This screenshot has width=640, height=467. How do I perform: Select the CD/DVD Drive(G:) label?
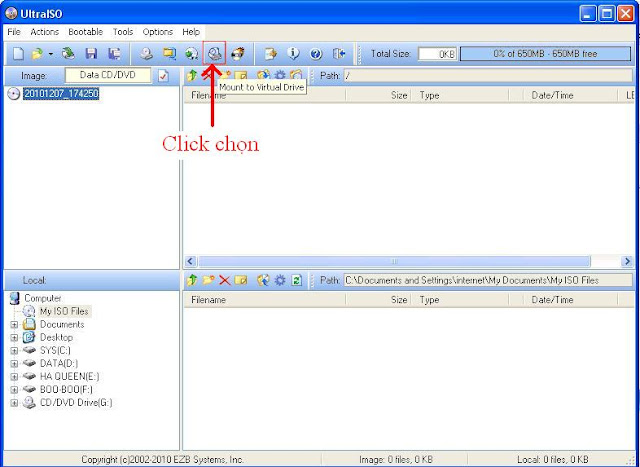76,403
